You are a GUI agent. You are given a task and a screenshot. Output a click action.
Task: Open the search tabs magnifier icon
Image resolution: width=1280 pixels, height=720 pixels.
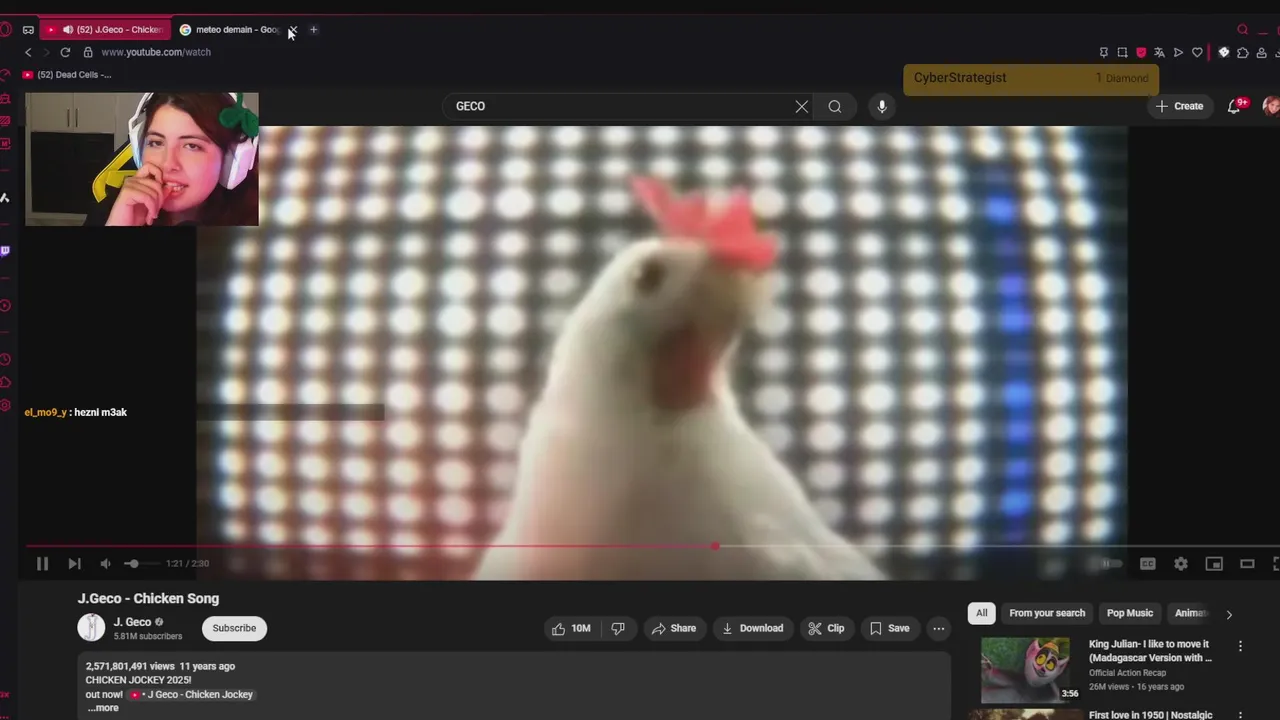tap(1243, 30)
